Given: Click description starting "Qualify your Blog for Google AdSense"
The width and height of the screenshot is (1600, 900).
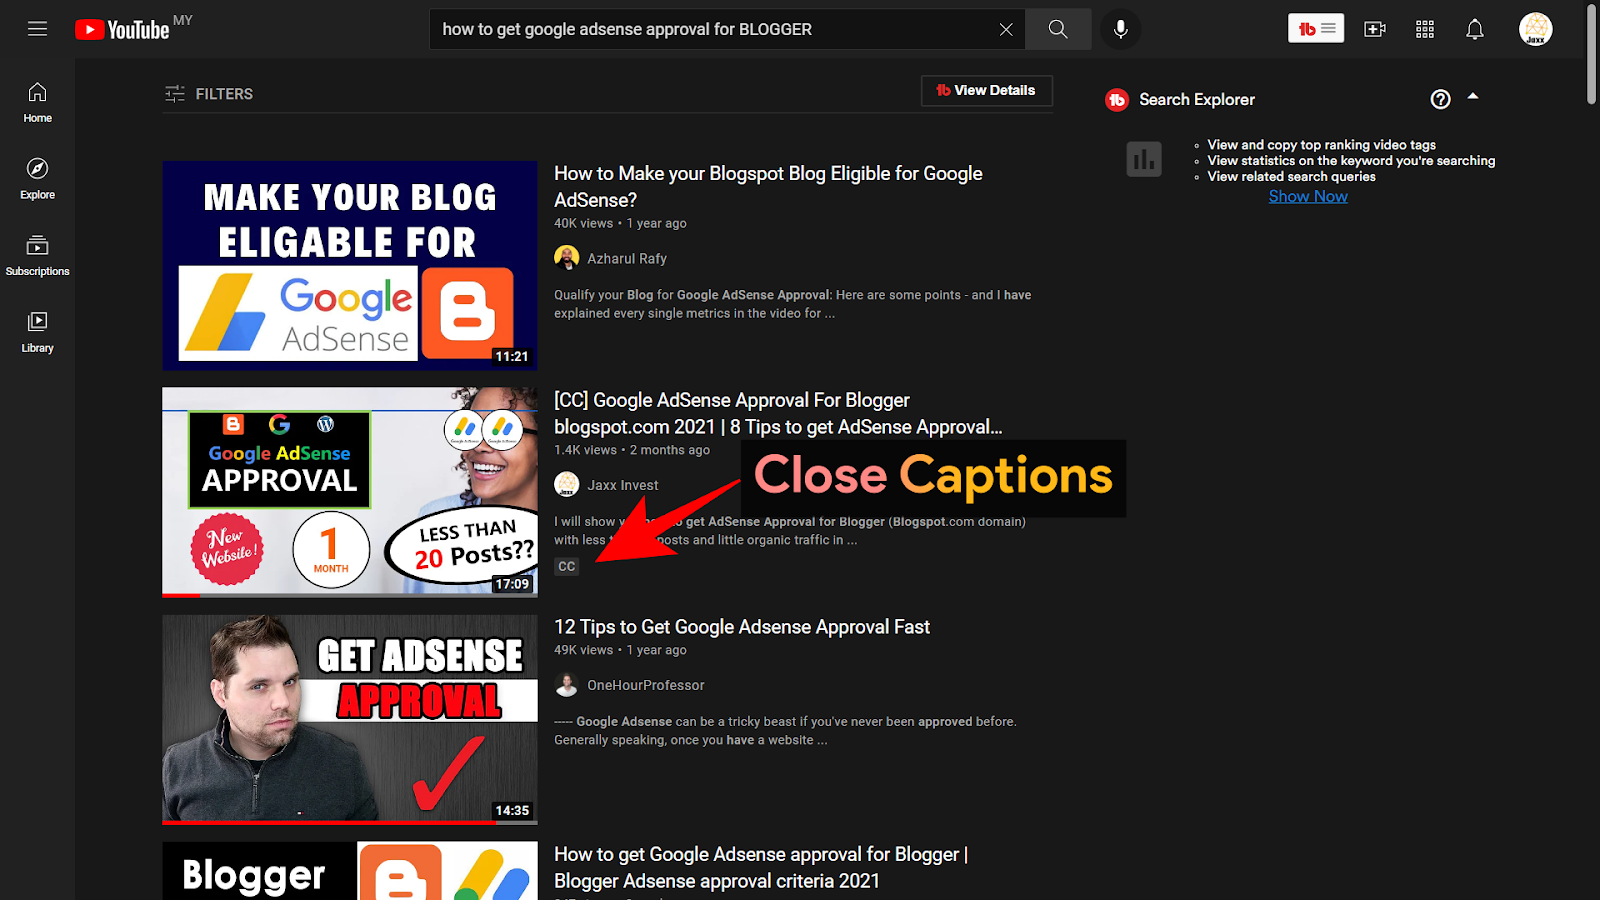Looking at the screenshot, I should tap(793, 304).
